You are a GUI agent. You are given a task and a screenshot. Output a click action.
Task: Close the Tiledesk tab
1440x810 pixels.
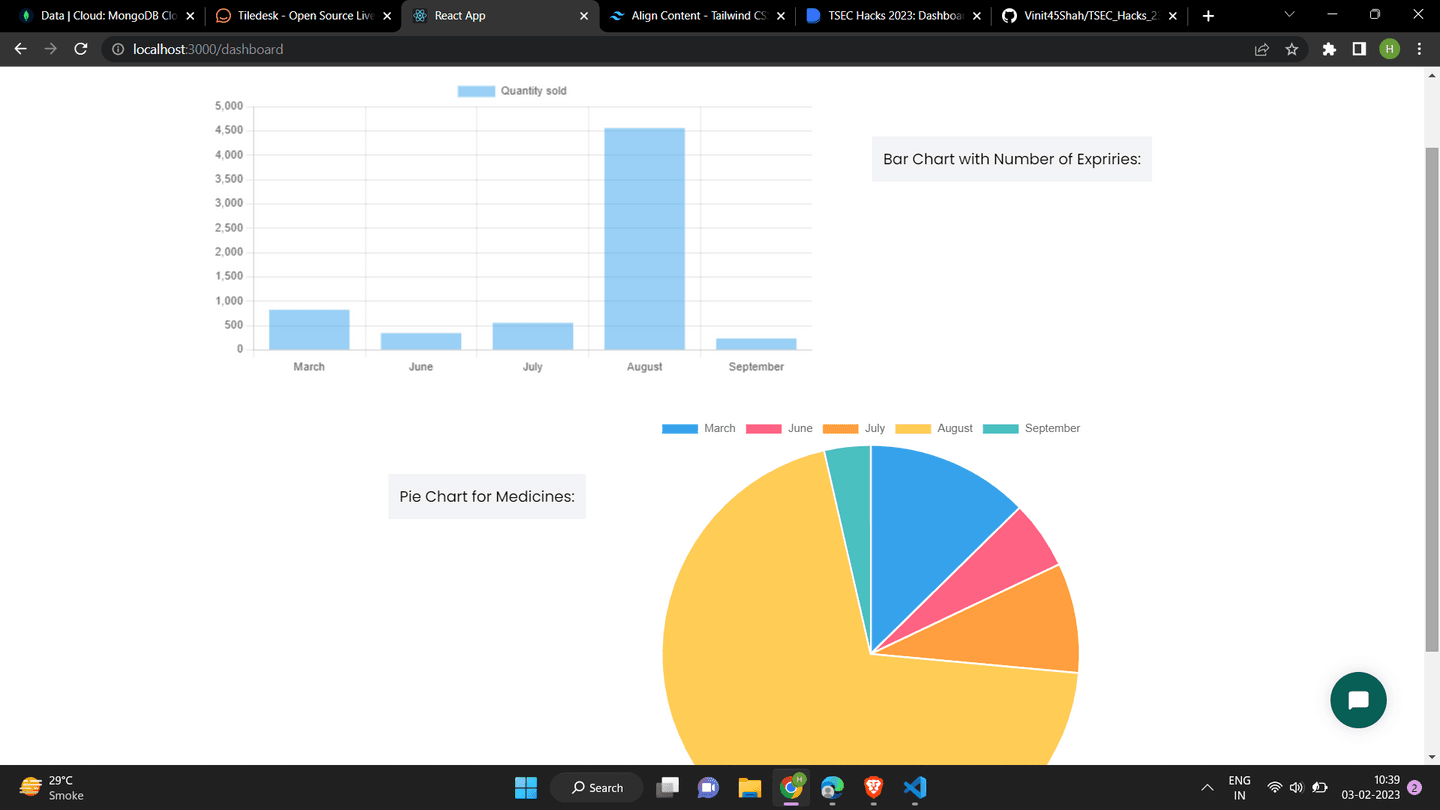387,16
